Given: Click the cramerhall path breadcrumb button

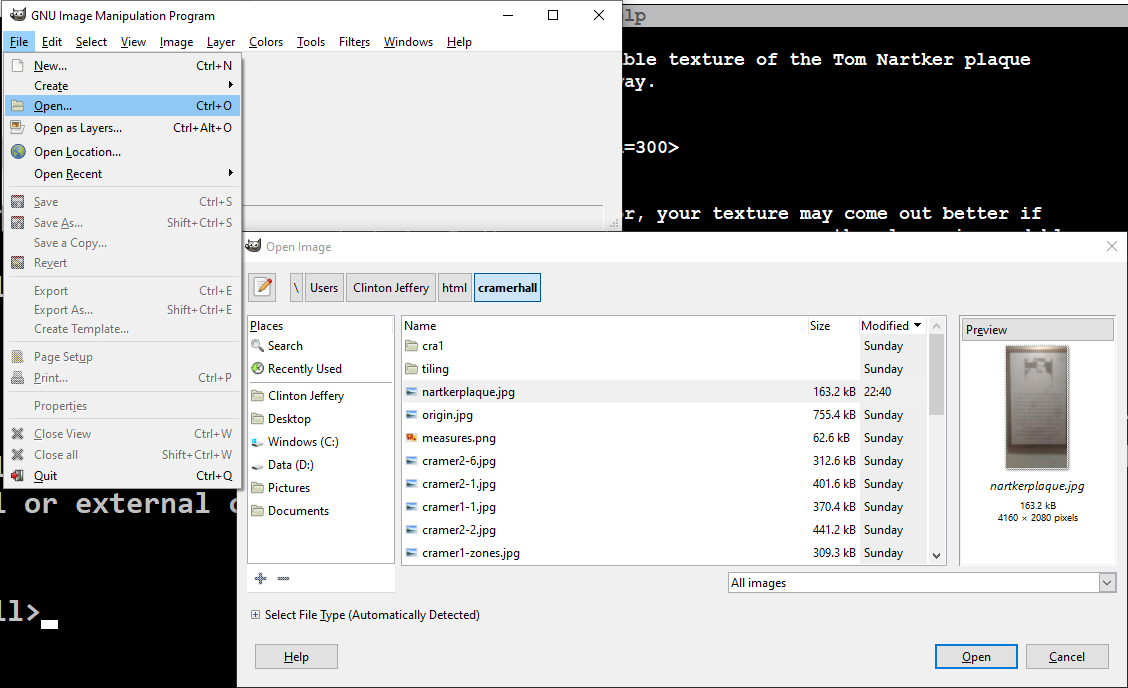Looking at the screenshot, I should (507, 287).
